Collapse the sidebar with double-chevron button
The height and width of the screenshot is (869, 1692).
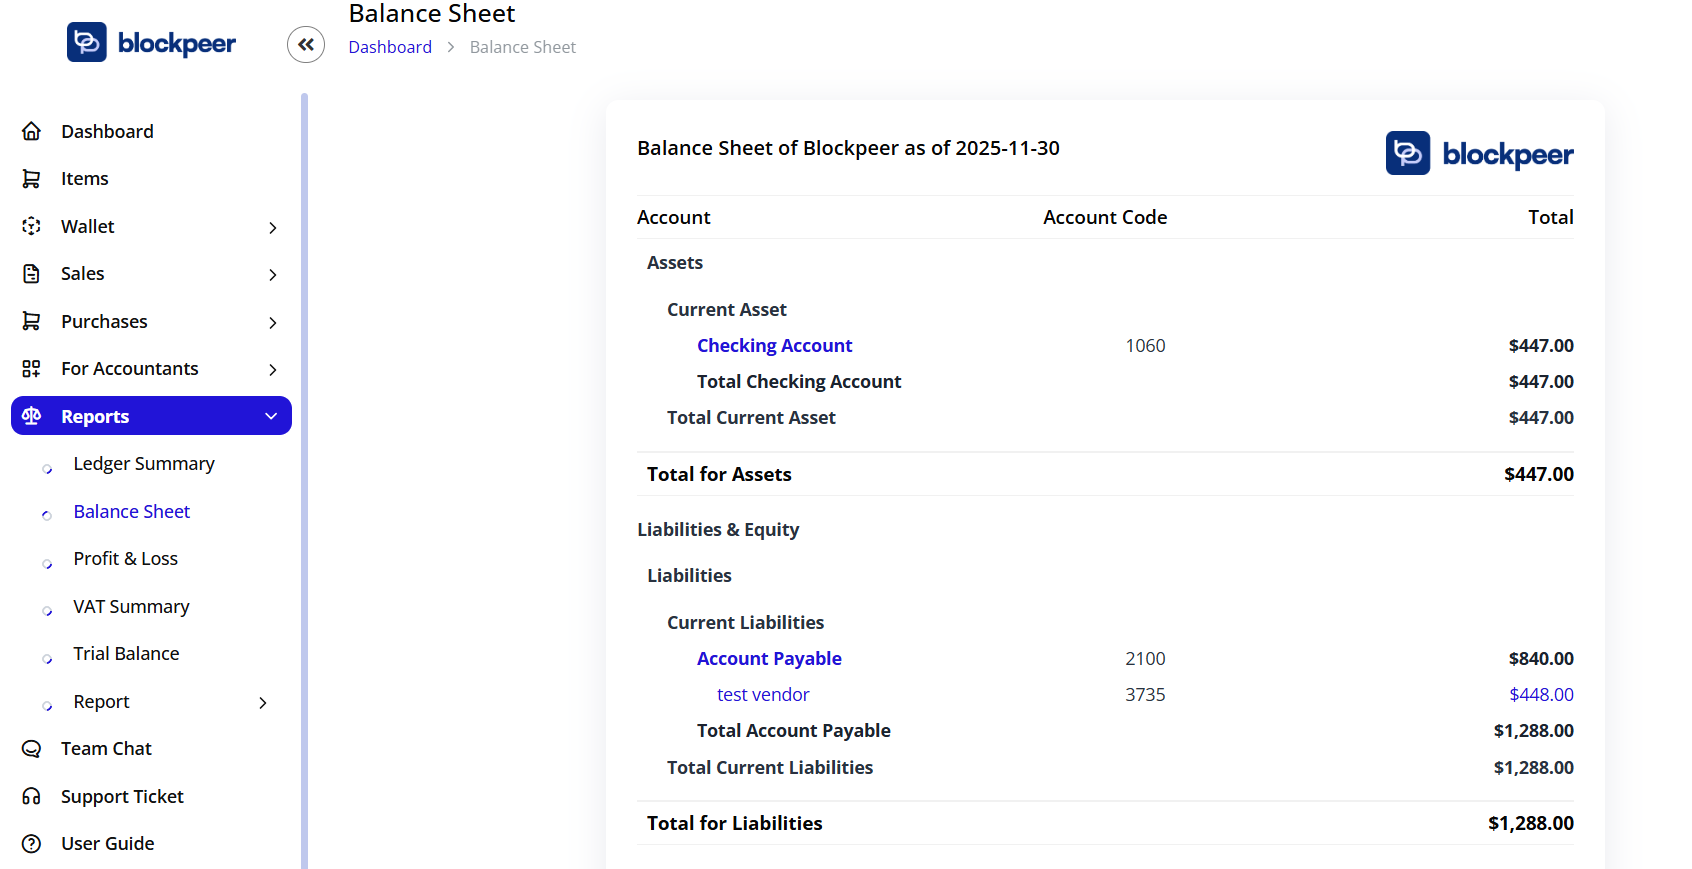click(306, 45)
